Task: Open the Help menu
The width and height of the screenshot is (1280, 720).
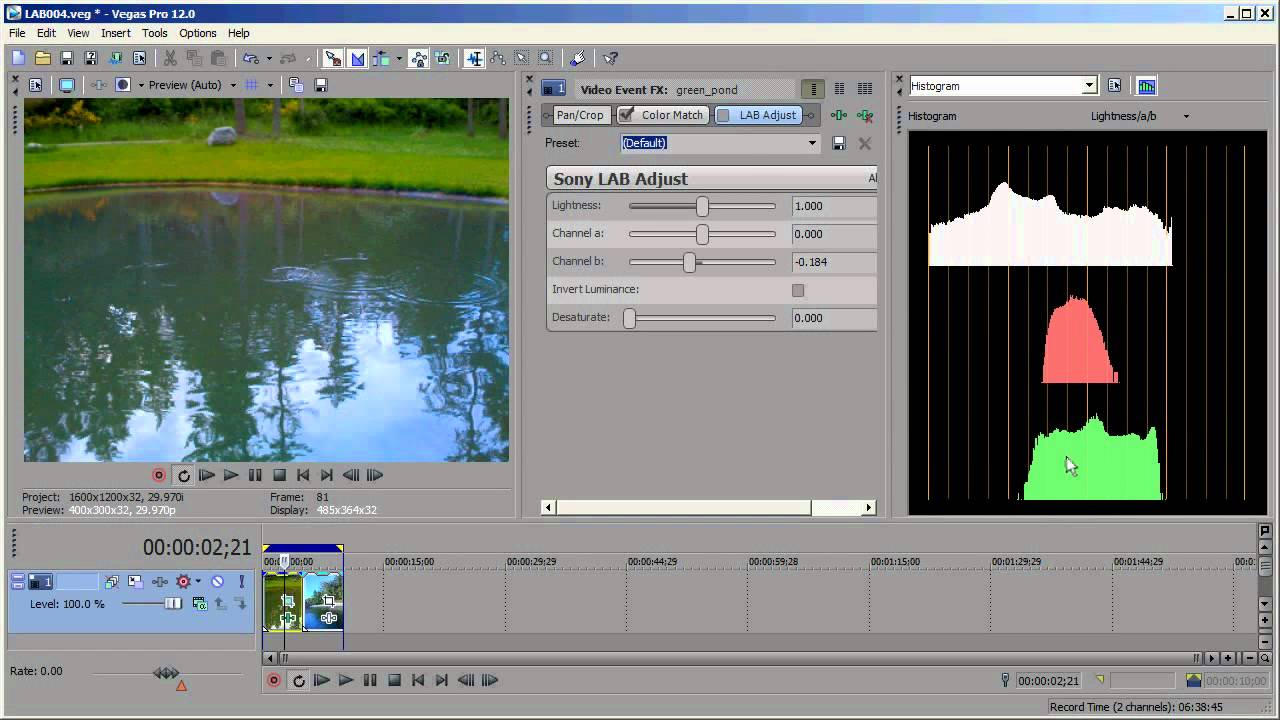Action: tap(239, 33)
